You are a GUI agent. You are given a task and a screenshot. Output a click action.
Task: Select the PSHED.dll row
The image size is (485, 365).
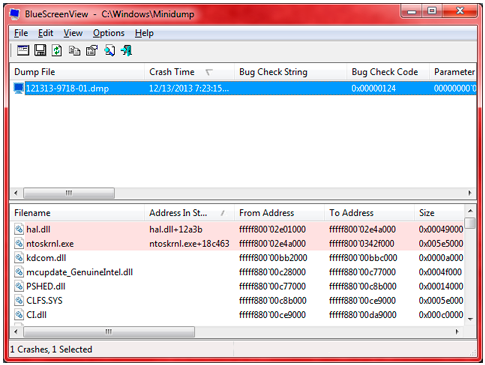pos(237,286)
